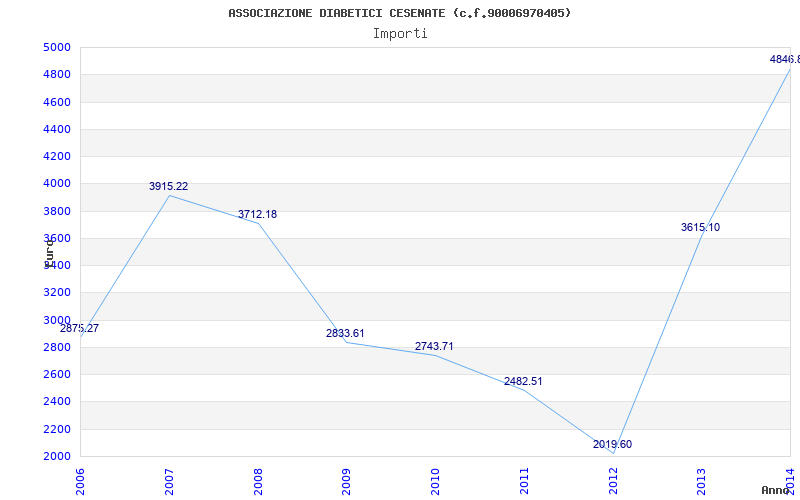
Task: Click the 2009 x-axis year label
Action: tap(347, 483)
